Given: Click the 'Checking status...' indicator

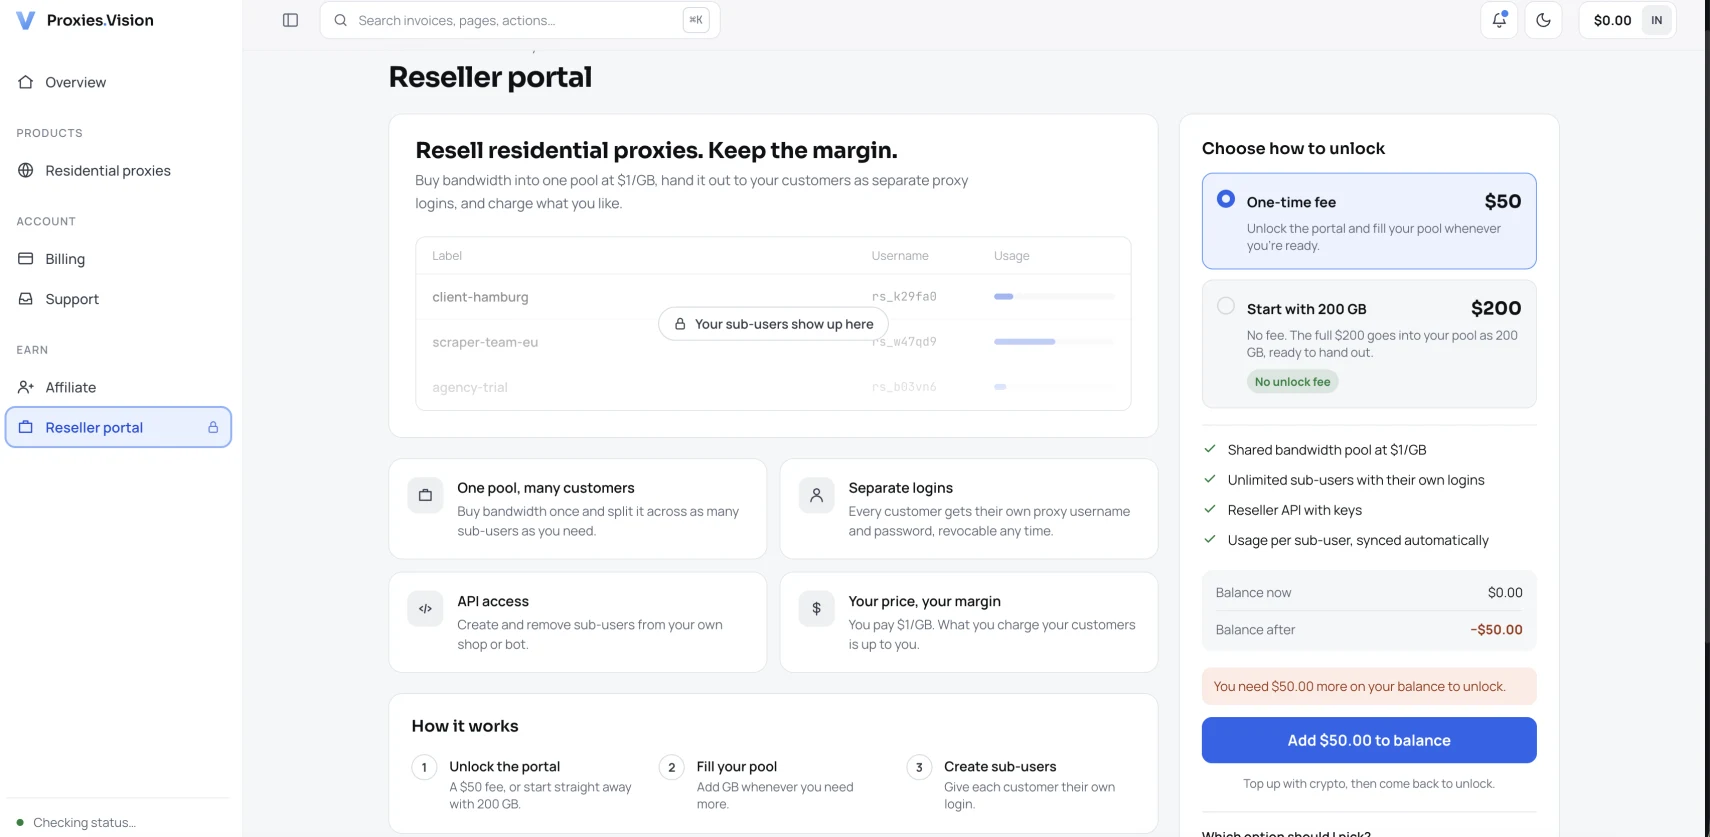Looking at the screenshot, I should point(76,823).
